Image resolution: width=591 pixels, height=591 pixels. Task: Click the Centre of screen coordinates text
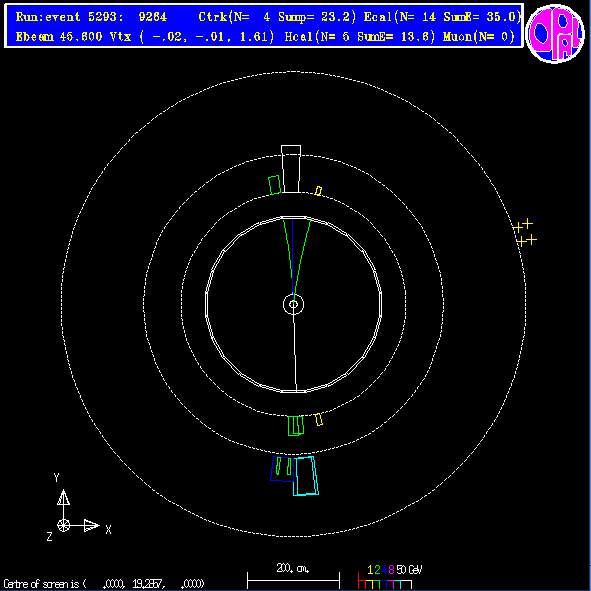tap(104, 584)
